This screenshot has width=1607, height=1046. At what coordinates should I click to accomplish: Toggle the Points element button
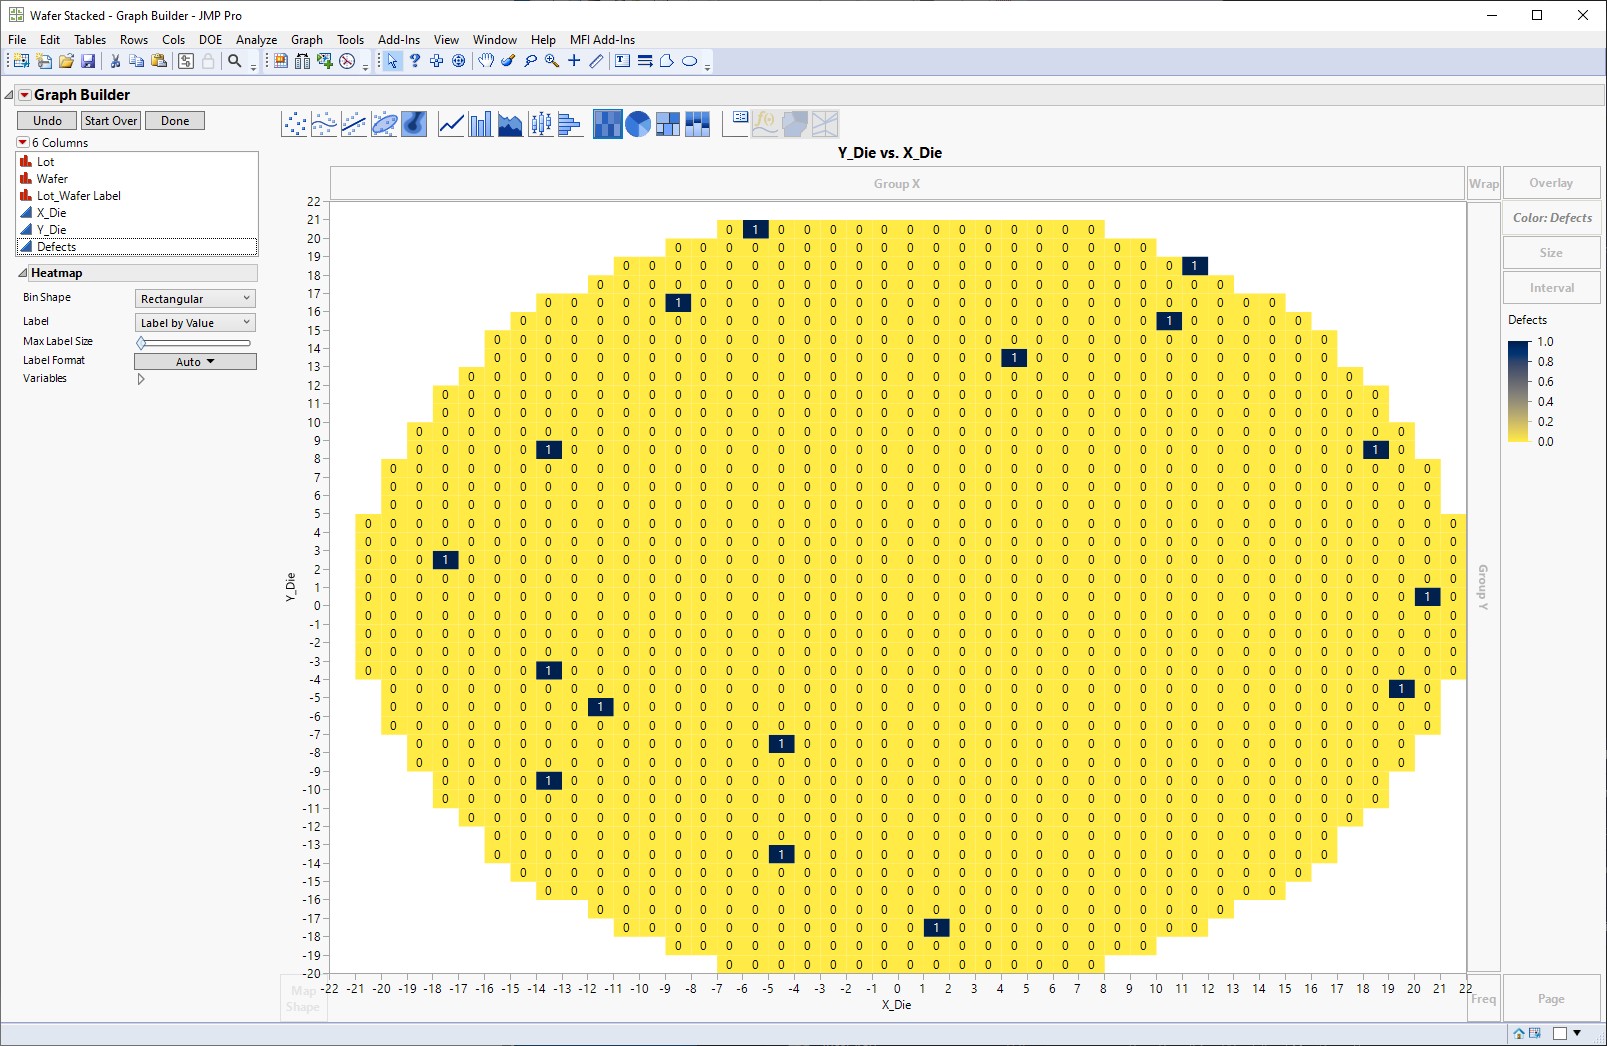(295, 124)
